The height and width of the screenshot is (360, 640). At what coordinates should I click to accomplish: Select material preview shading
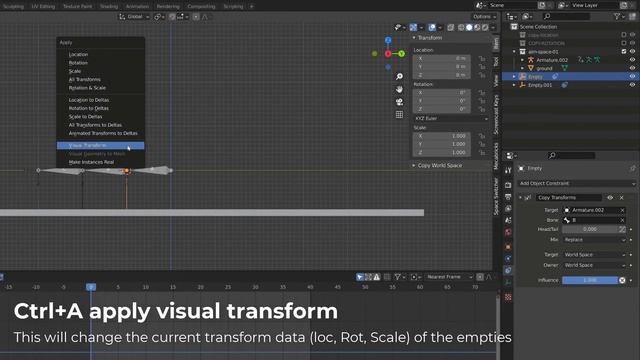[x=477, y=27]
